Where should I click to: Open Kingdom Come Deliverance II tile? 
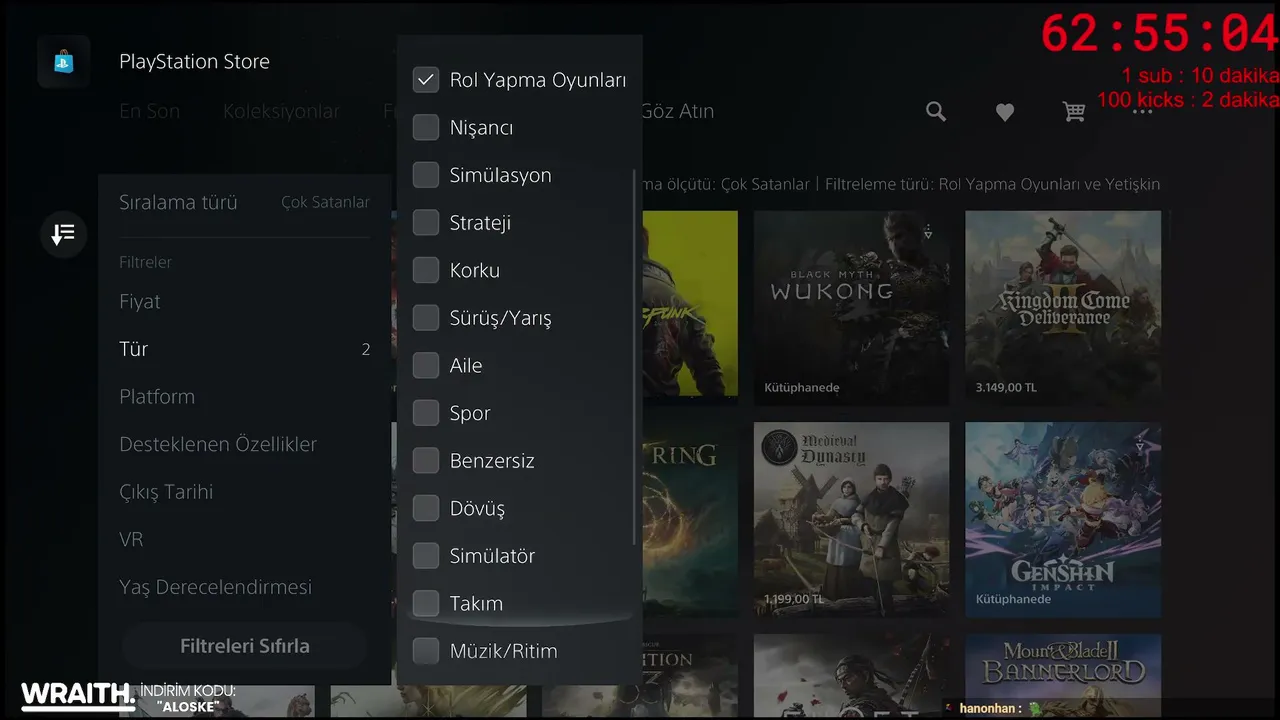coord(1063,308)
